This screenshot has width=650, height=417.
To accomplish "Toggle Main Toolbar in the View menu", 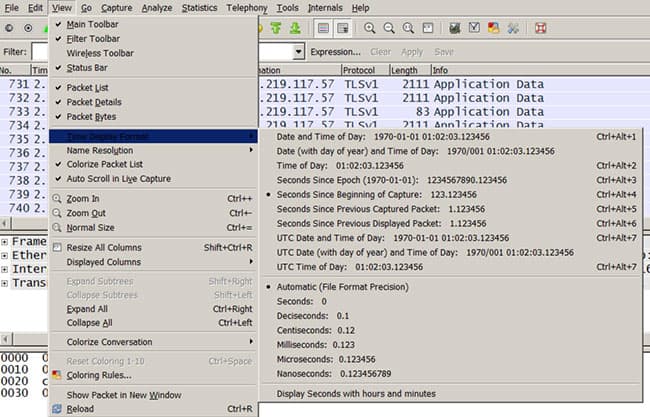I will coord(153,24).
